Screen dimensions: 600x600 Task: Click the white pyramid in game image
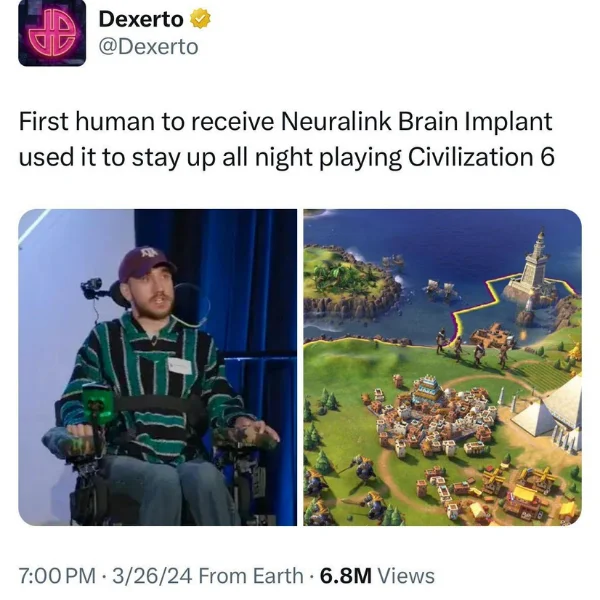pyautogui.click(x=549, y=408)
